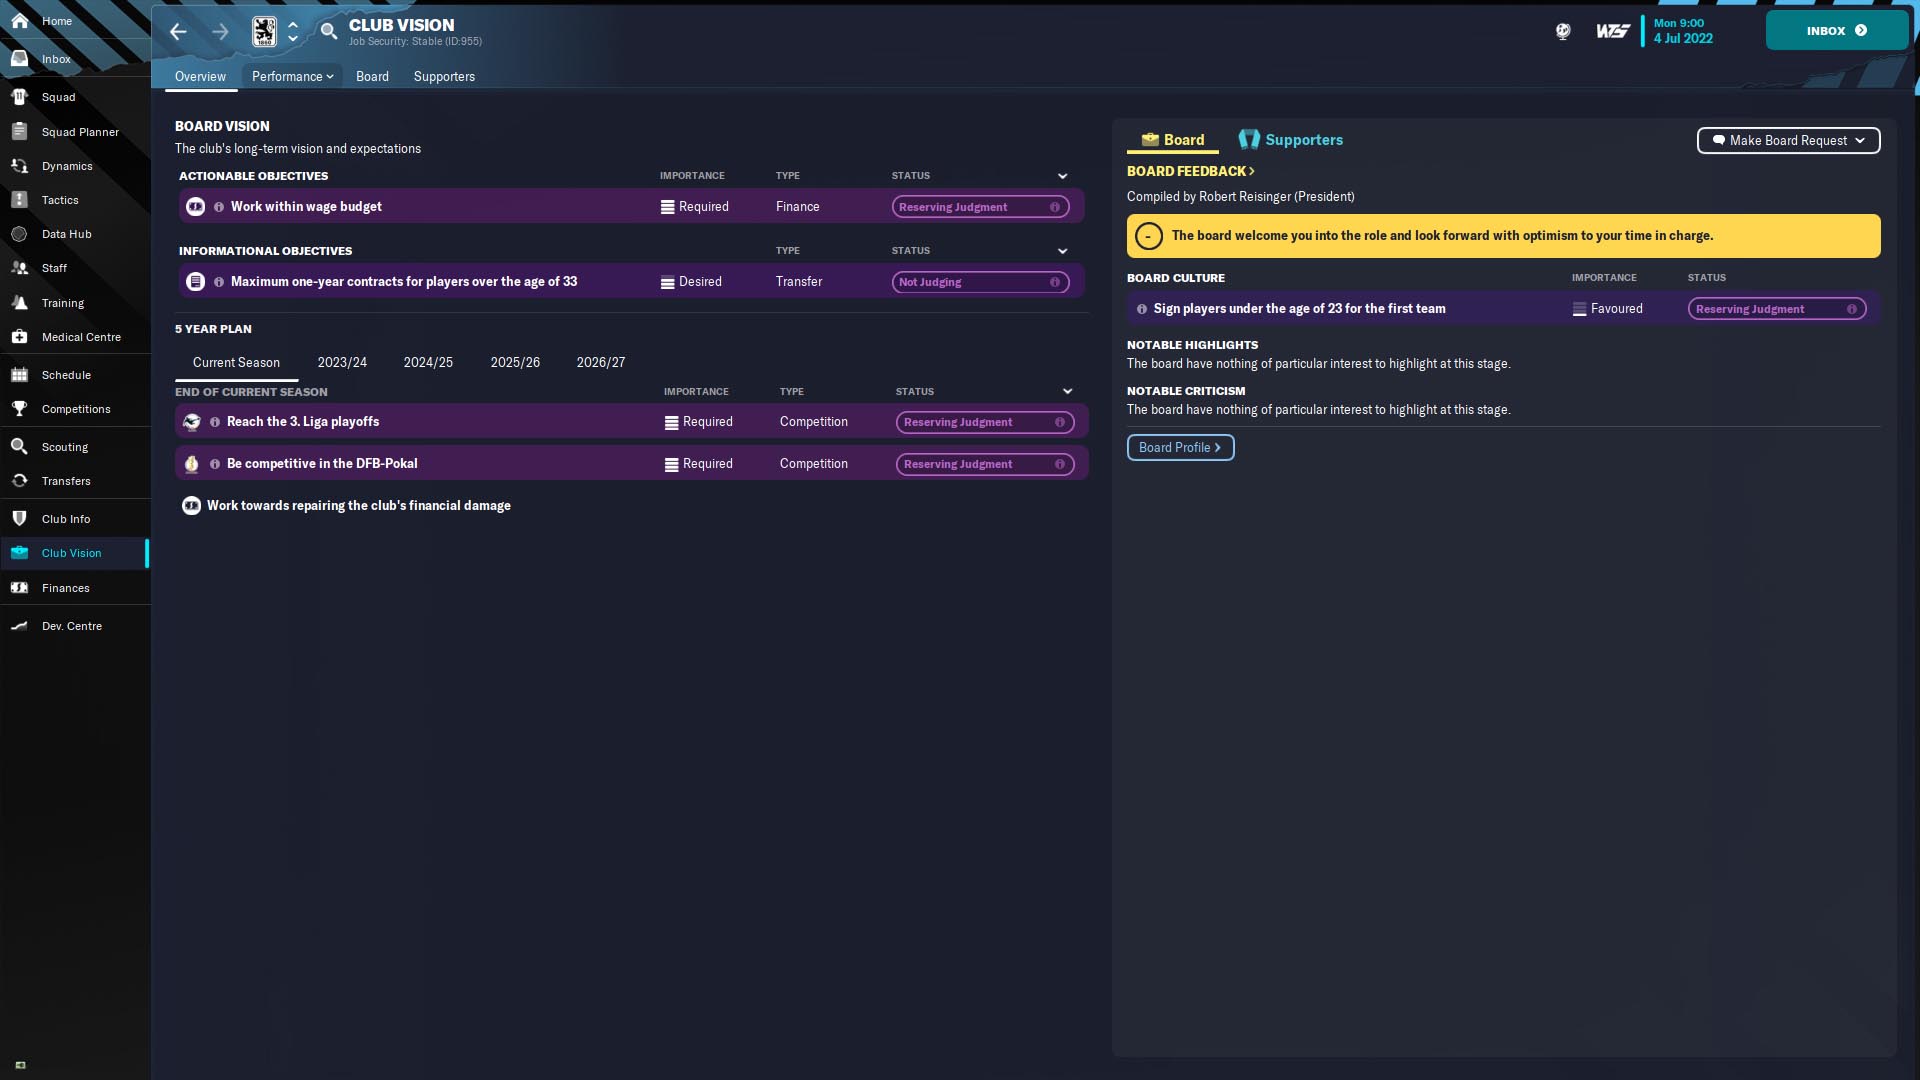Click the back navigation arrow
Viewport: 1920px width, 1080px height.
click(x=178, y=32)
